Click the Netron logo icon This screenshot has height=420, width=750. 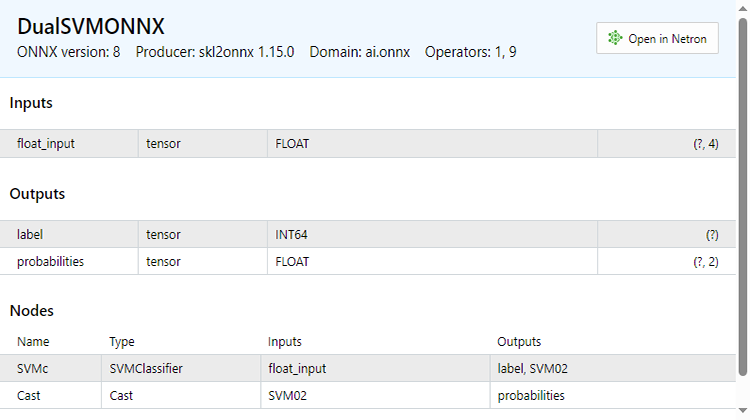tap(615, 38)
